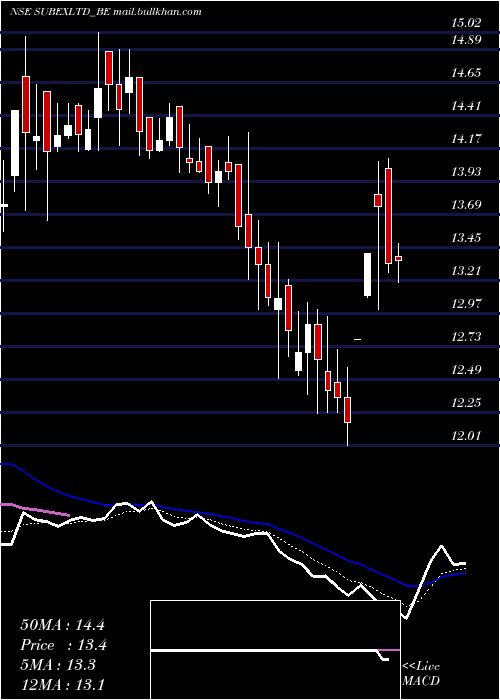
Task: Click the 15.02 price axis label
Action: click(x=466, y=23)
